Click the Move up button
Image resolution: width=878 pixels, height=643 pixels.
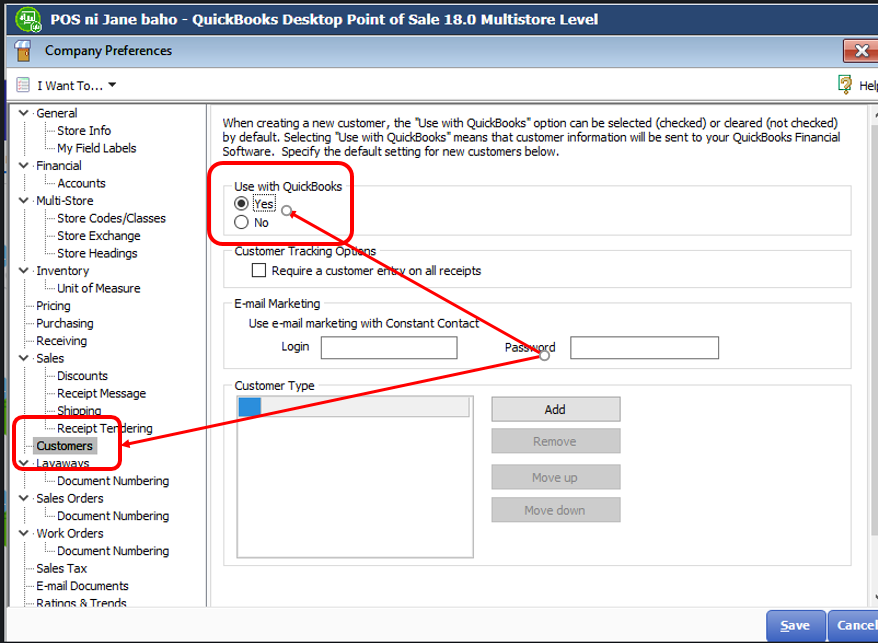coord(555,477)
